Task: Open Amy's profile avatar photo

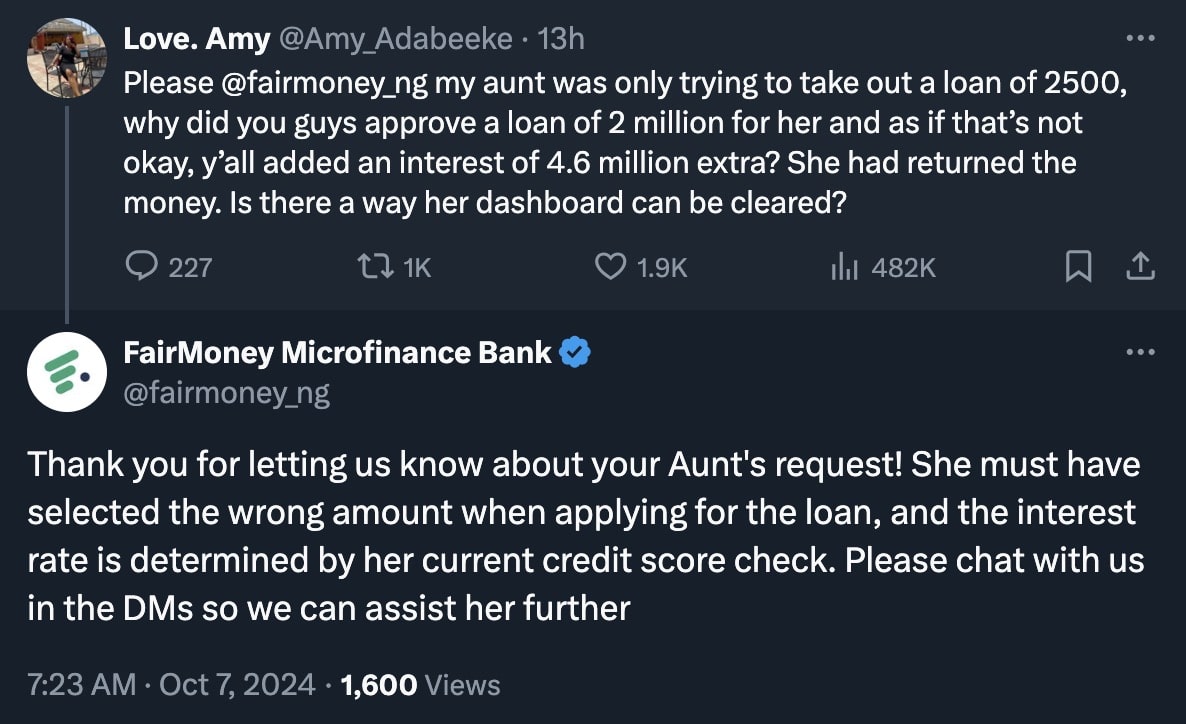Action: pyautogui.click(x=67, y=58)
